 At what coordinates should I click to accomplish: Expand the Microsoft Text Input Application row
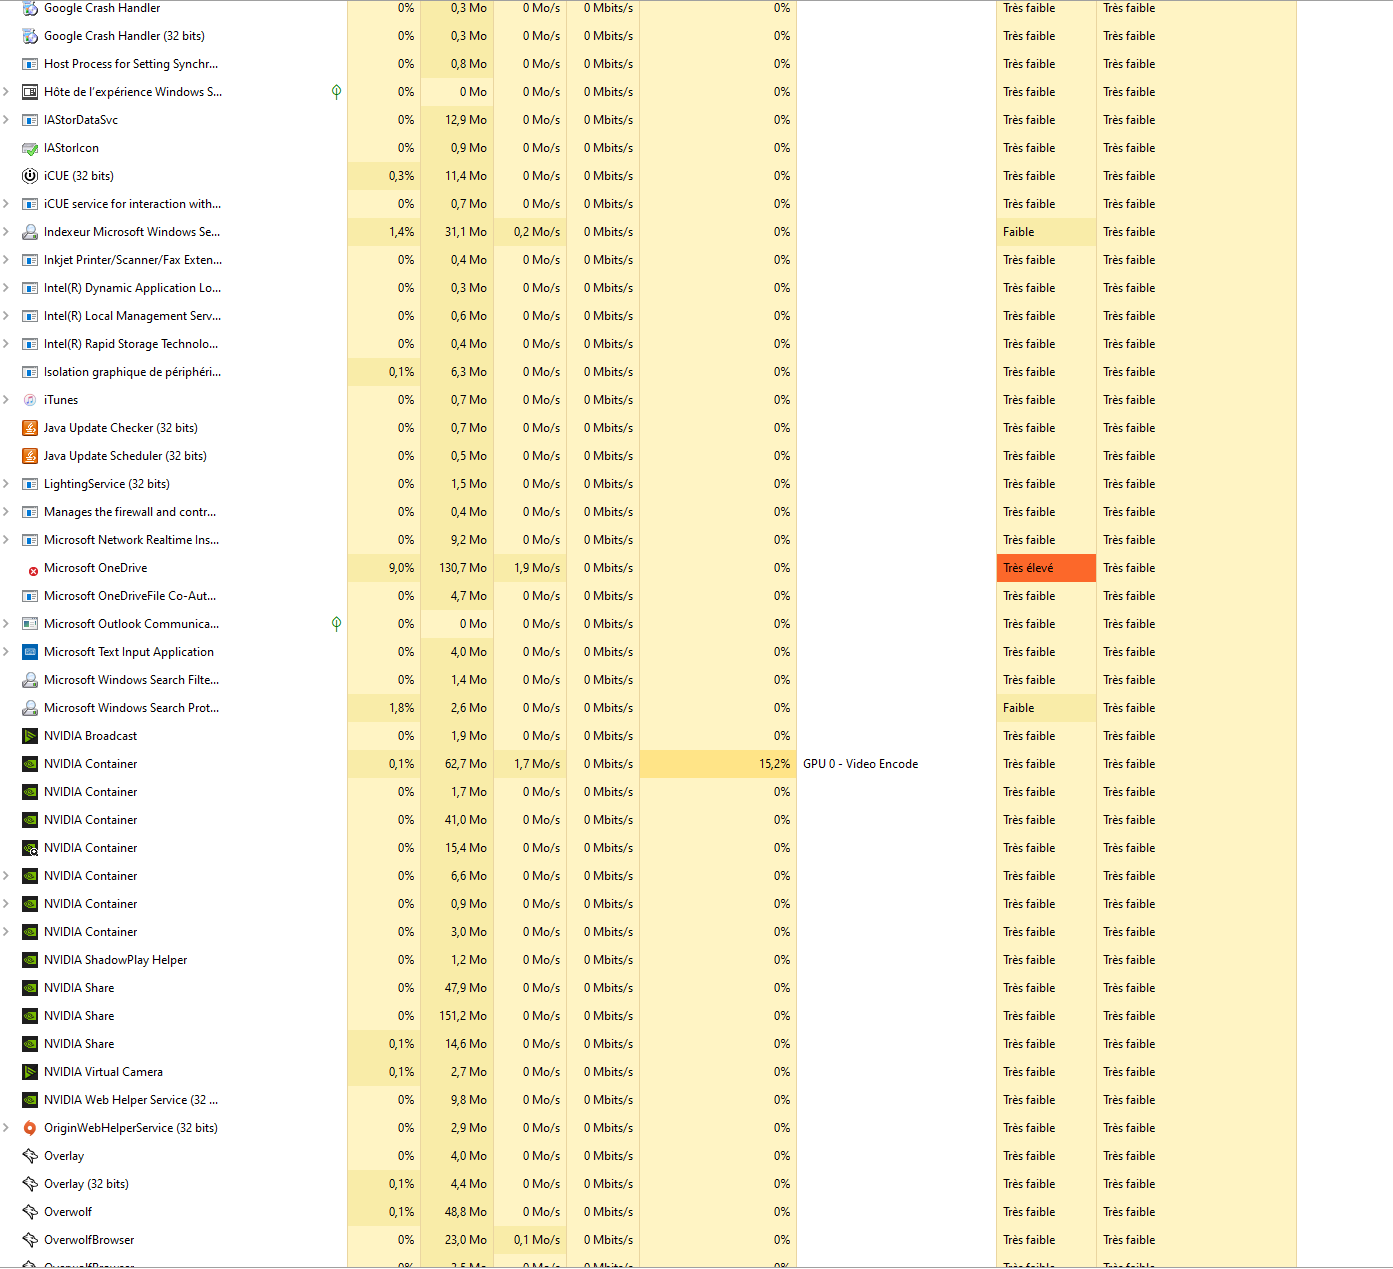[7, 652]
